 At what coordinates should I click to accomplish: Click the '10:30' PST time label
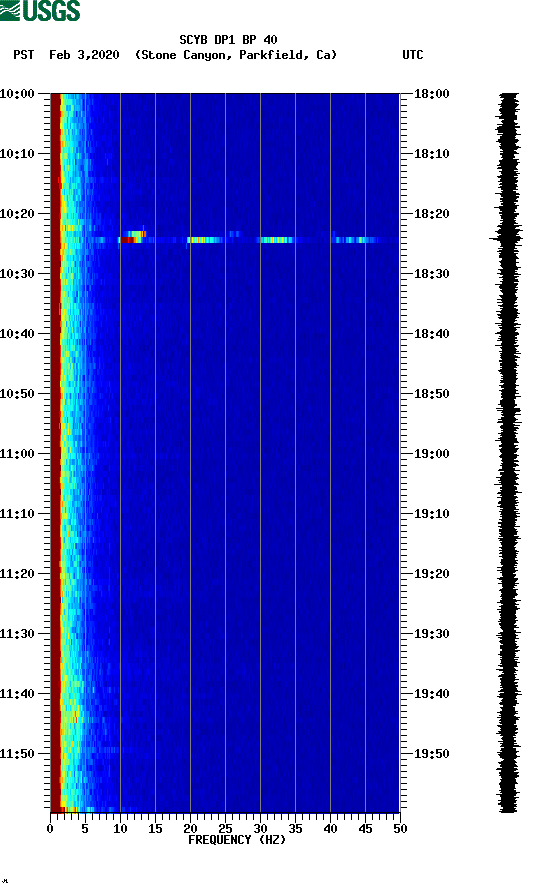17,274
